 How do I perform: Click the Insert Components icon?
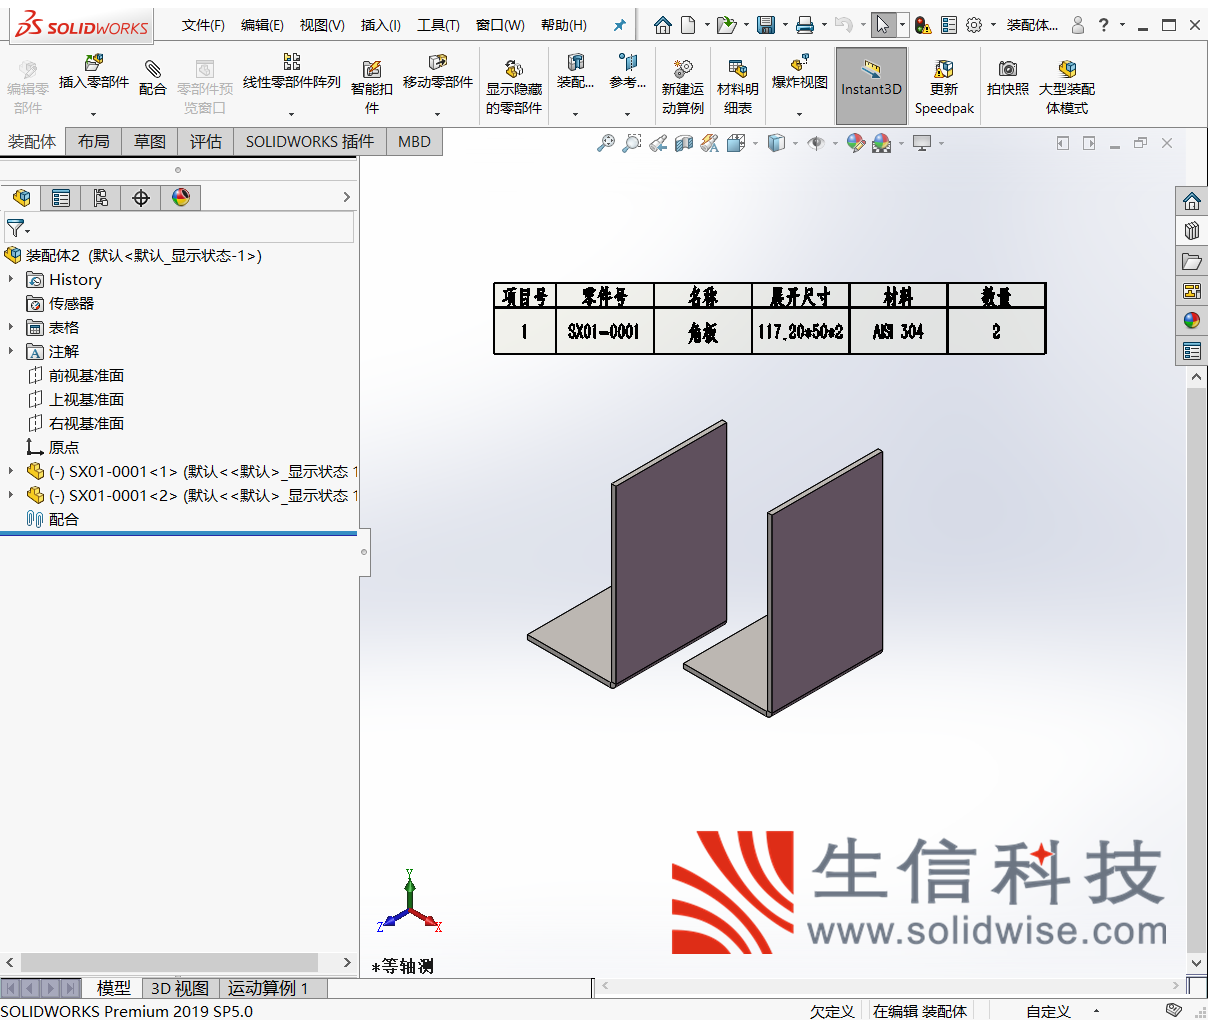93,65
